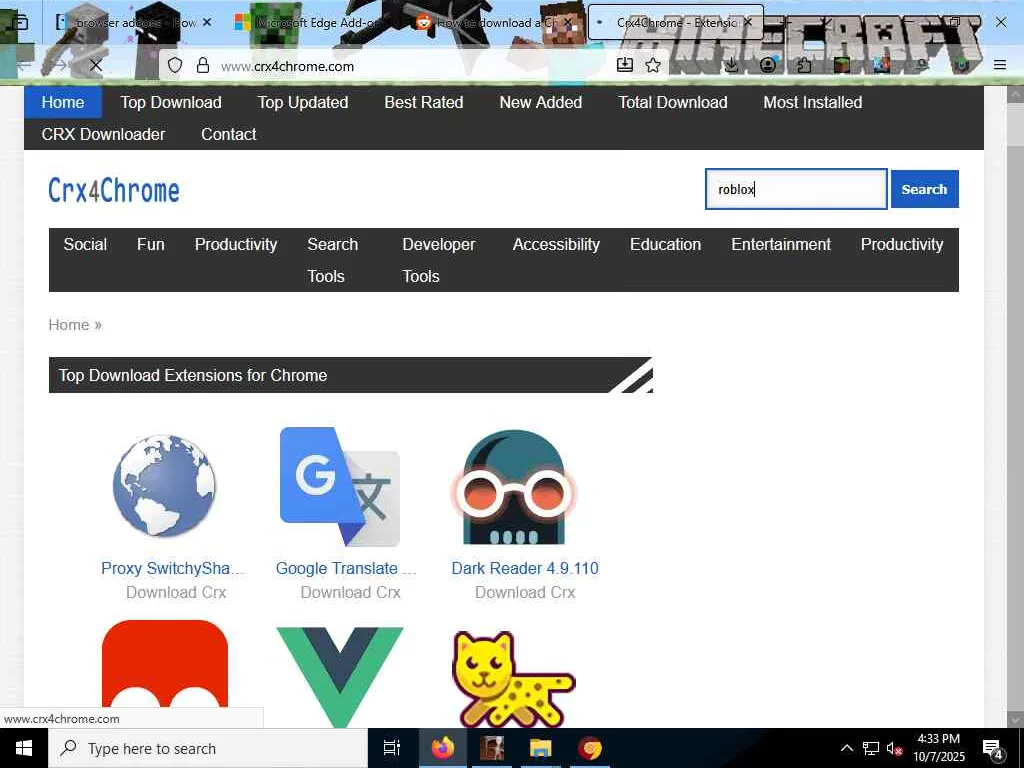
Task: Open the green V logo extension icon
Action: click(340, 677)
